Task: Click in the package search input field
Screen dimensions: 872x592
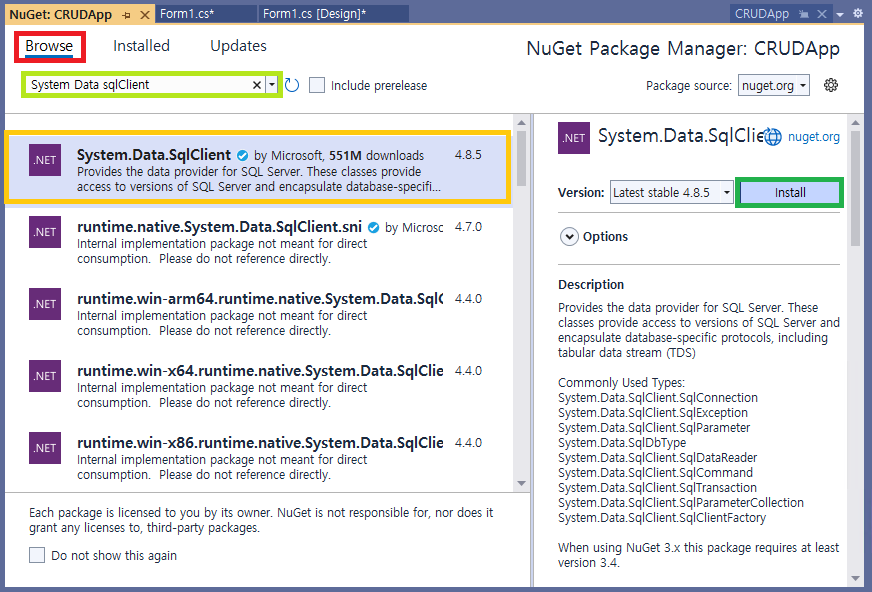Action: click(x=139, y=85)
